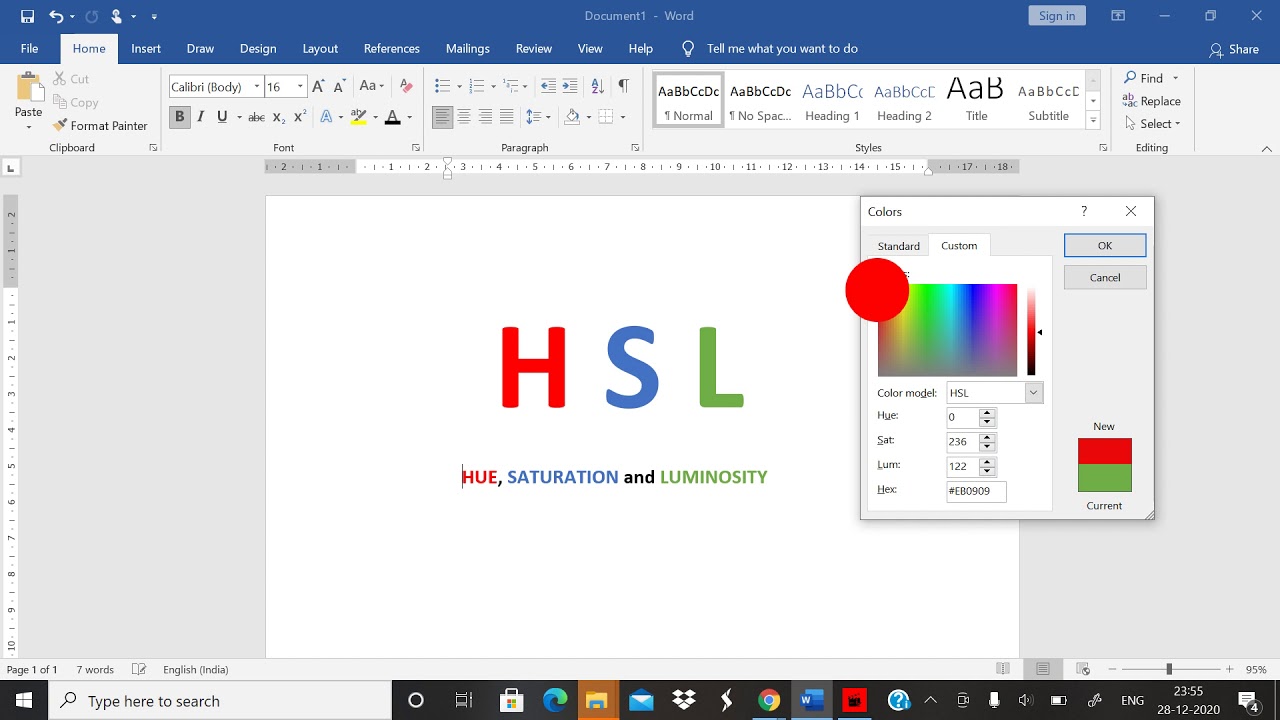Toggle left alignment
Screen dimensions: 1280x720
(x=442, y=117)
